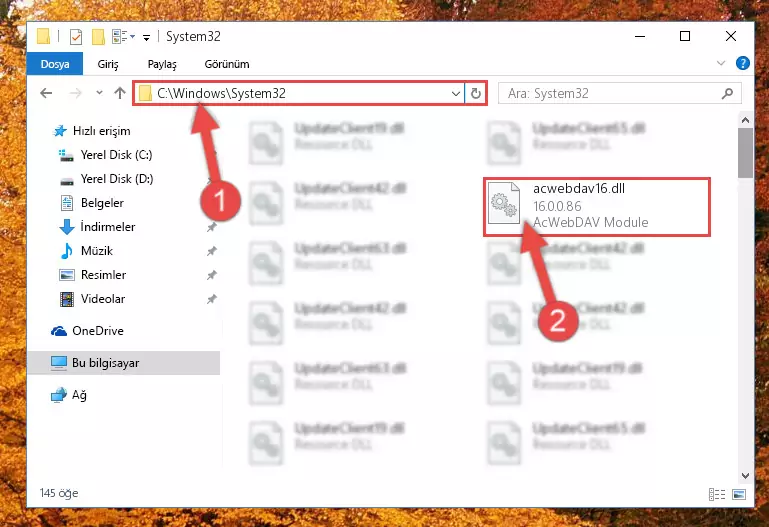Screen dimensions: 769x527
Task: Click the Ara: System32 search box
Action: click(x=619, y=93)
